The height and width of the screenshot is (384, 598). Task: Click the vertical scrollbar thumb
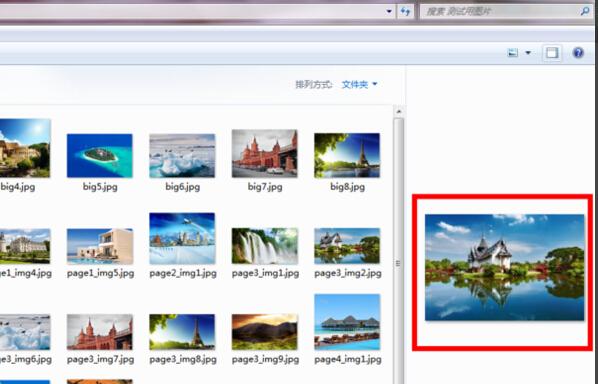[x=399, y=263]
